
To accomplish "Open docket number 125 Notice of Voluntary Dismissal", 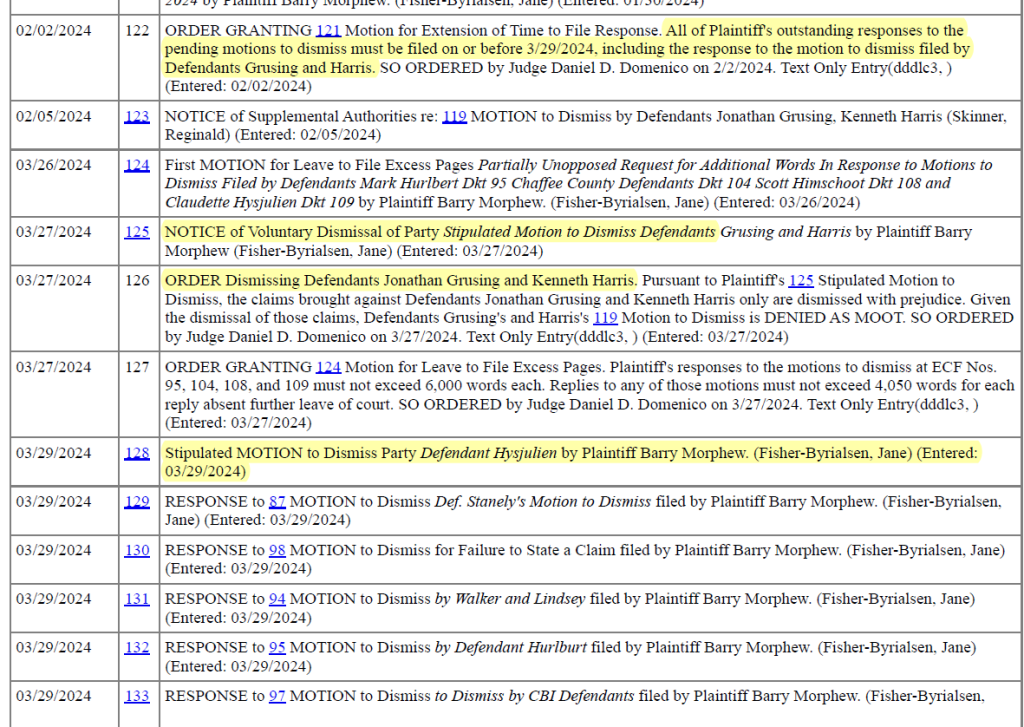I will coord(137,232).
